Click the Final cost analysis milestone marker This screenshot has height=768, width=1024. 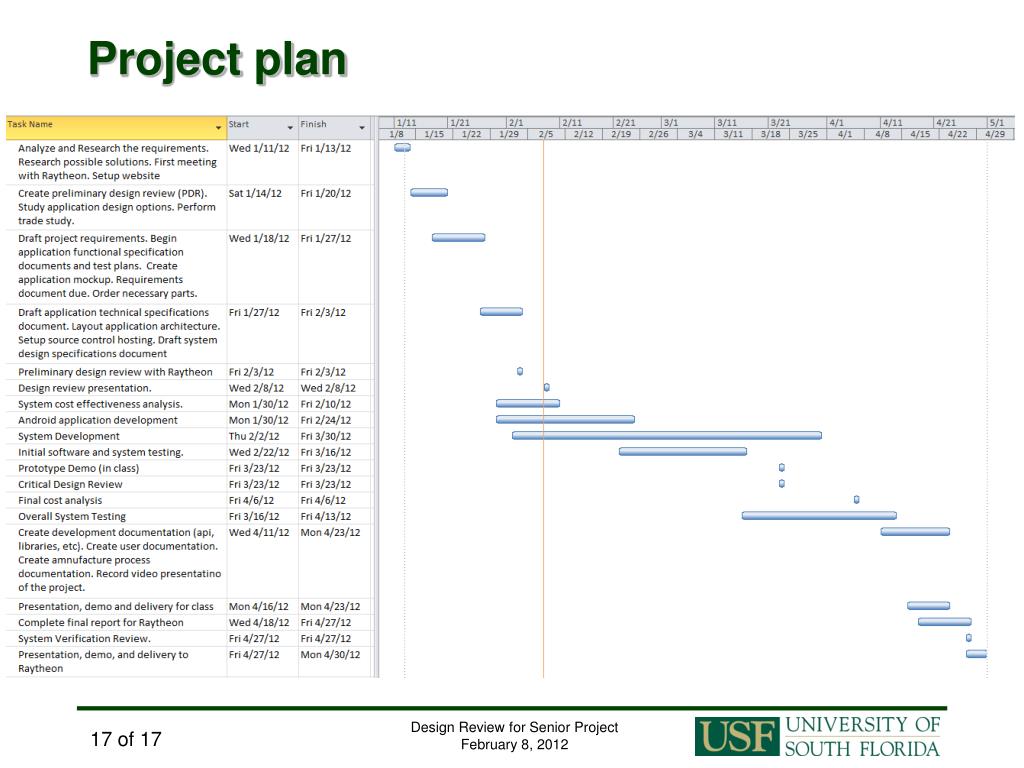[x=856, y=500]
